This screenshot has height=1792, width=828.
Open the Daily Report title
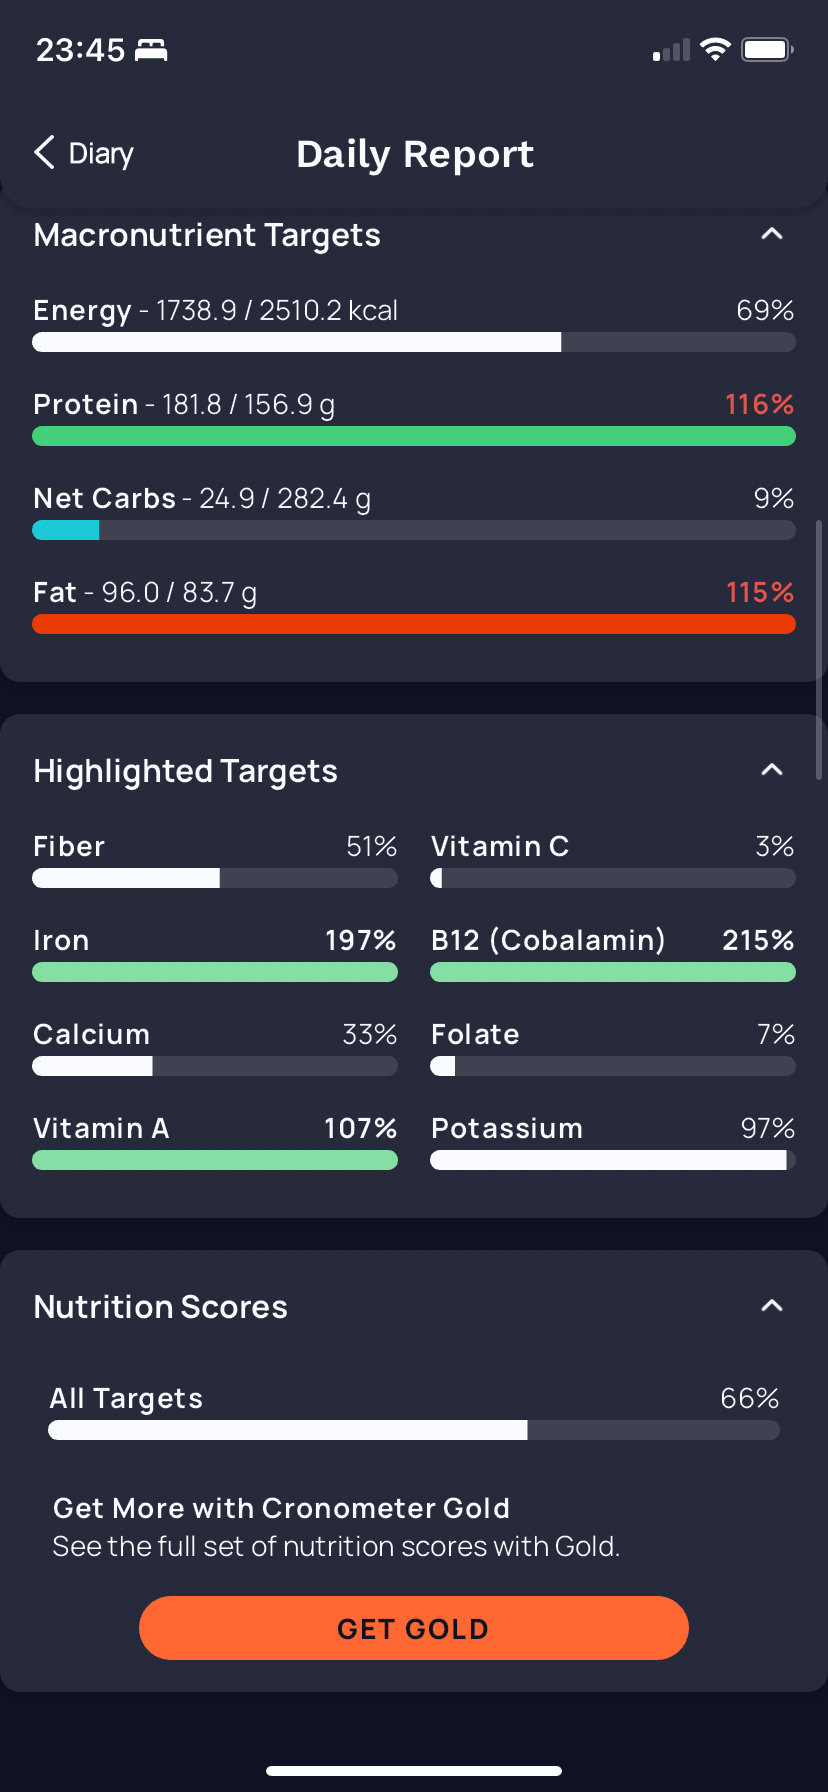pos(415,154)
